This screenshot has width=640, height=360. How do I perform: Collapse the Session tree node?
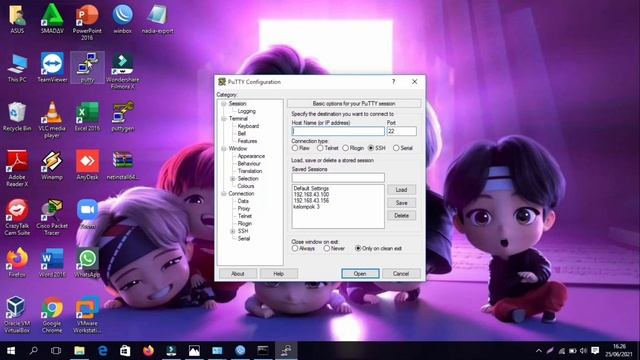click(224, 104)
